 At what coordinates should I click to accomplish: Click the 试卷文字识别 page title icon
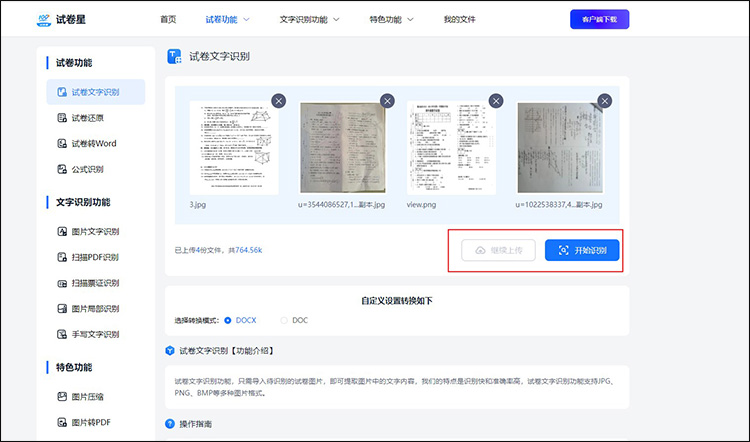tap(174, 56)
